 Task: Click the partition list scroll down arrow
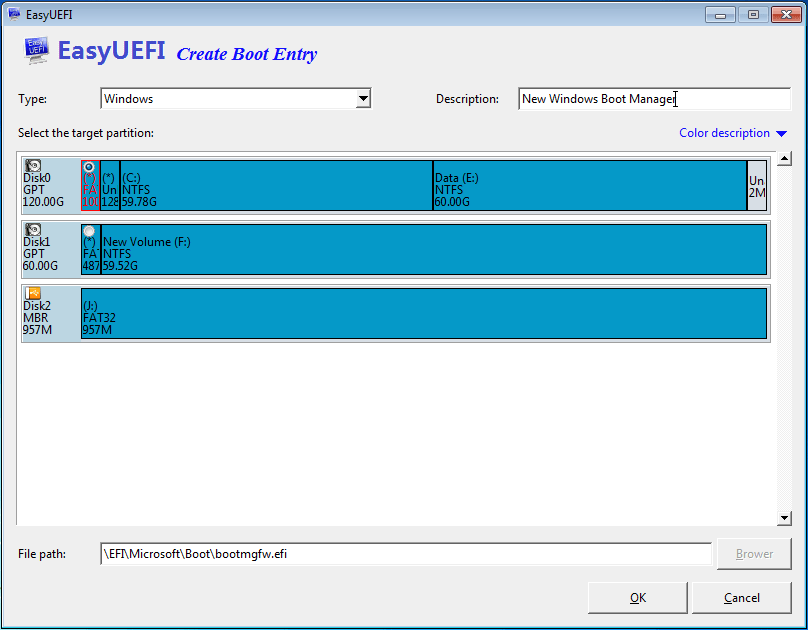tap(784, 518)
